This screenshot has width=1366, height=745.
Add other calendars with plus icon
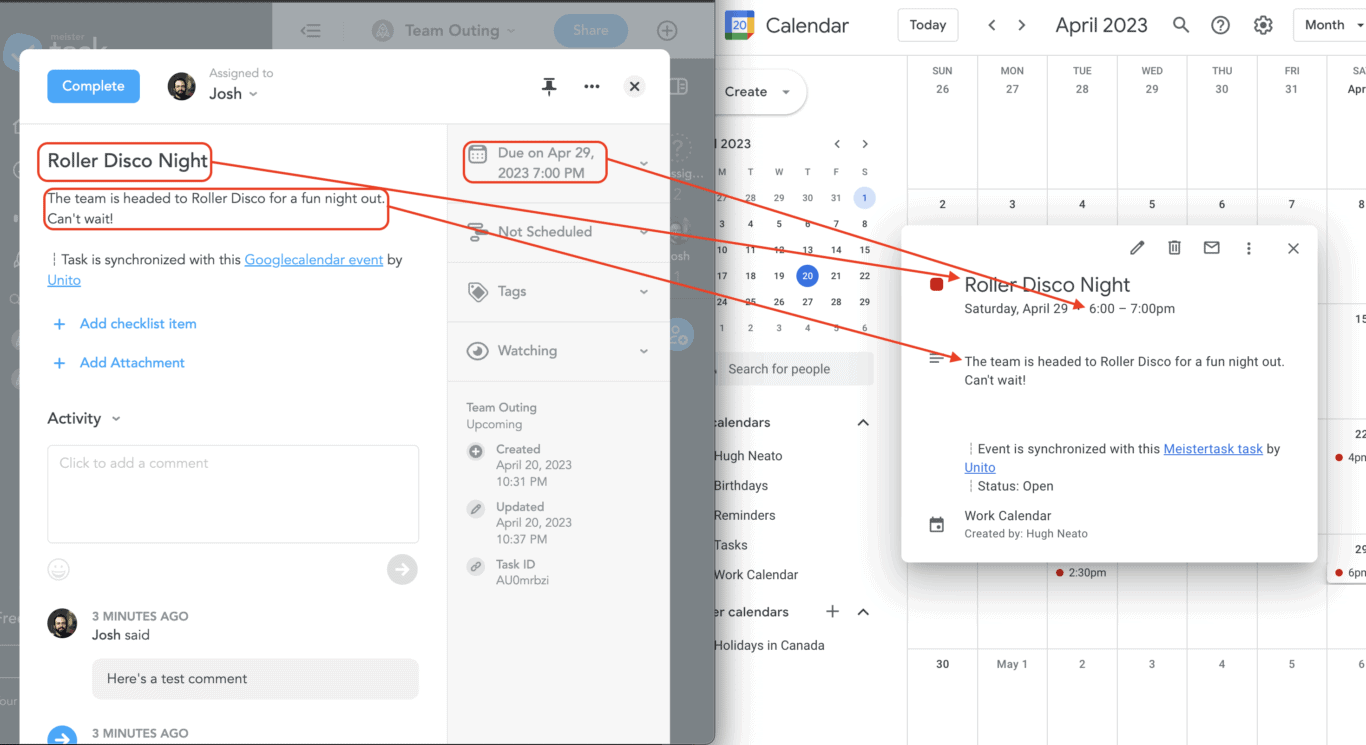point(832,612)
